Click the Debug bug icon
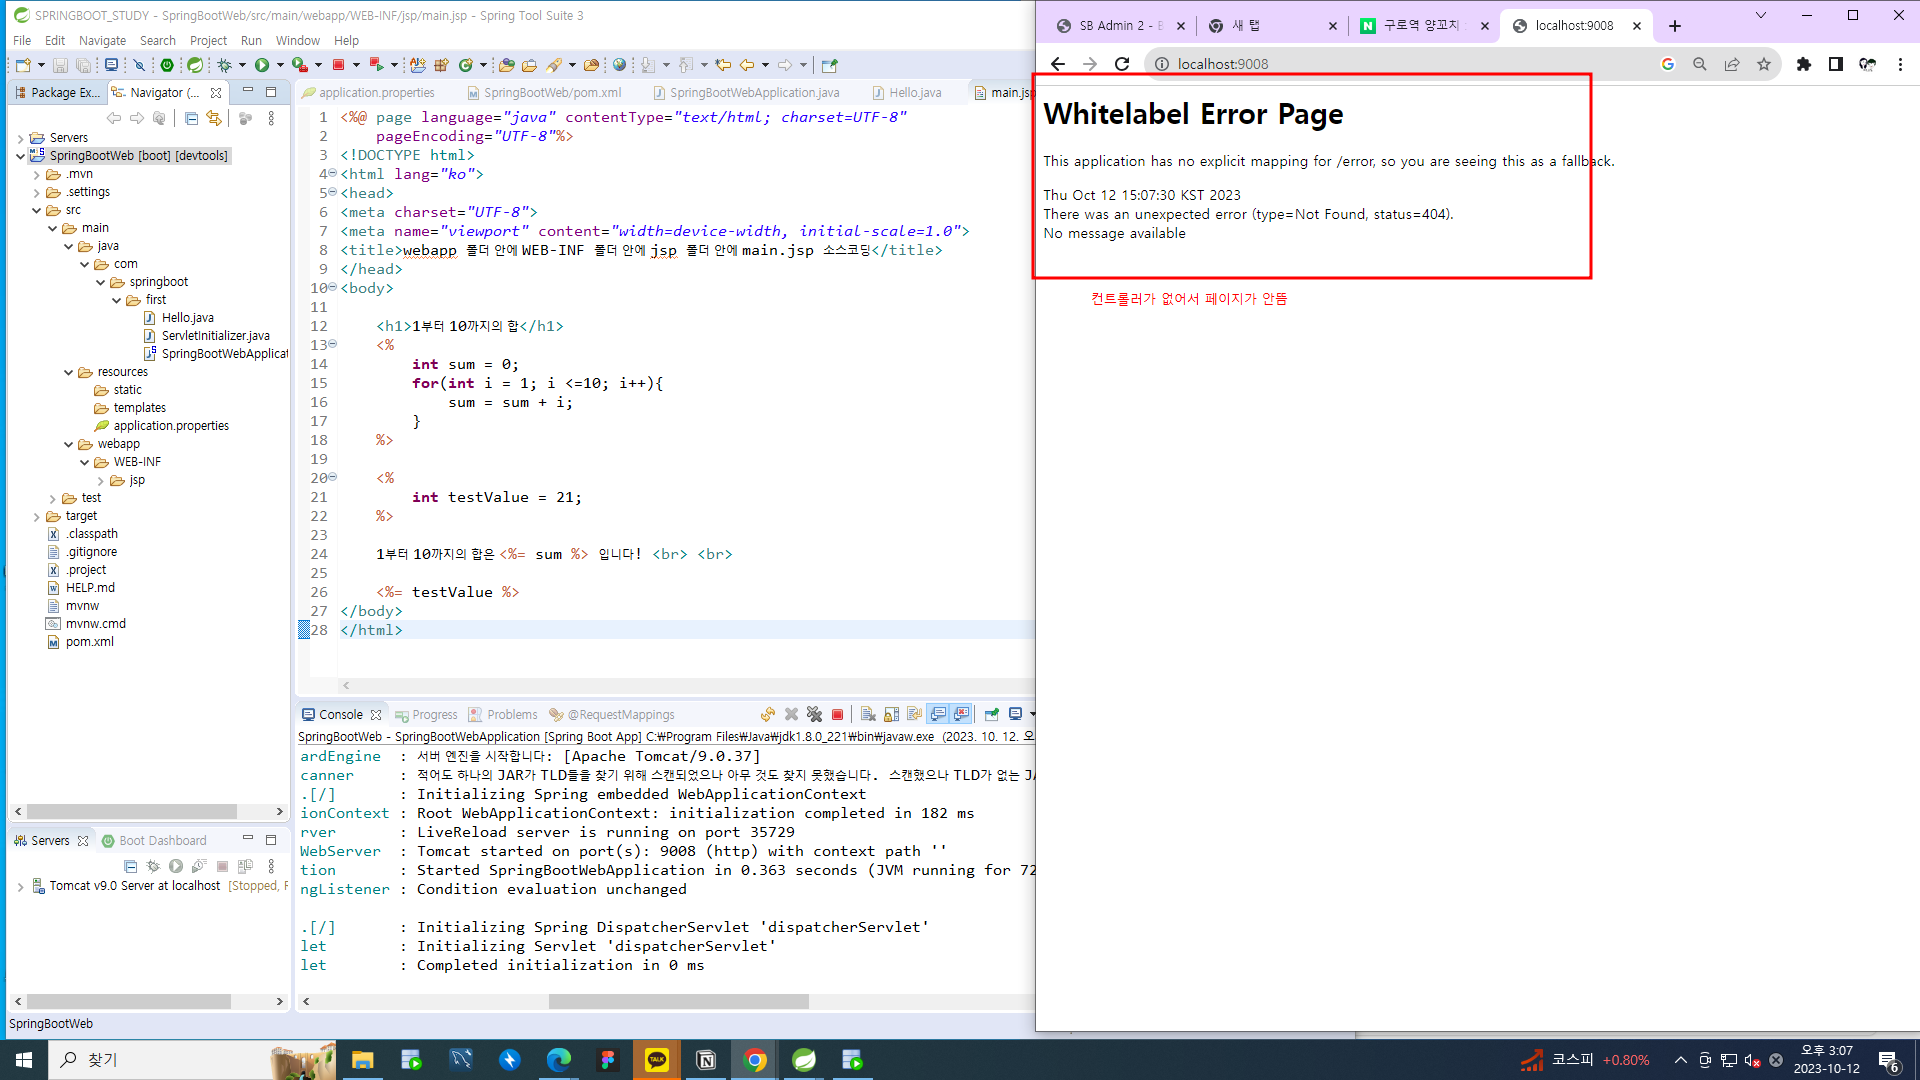 (224, 65)
